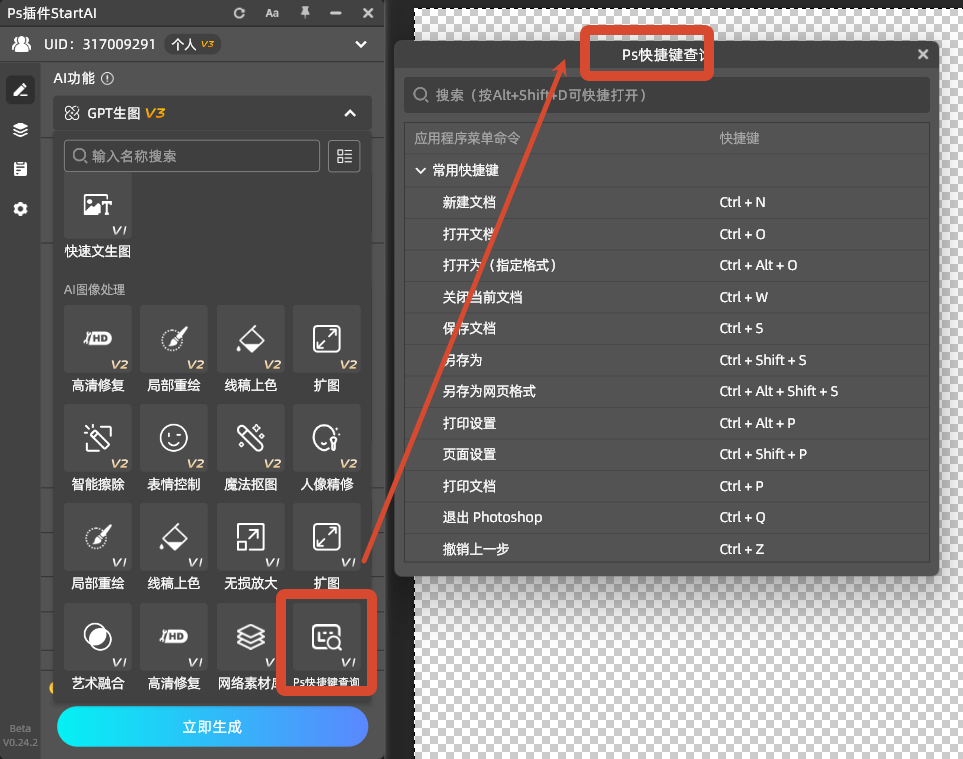Select the V1 高清修复 tool
Image resolution: width=963 pixels, height=759 pixels.
coord(174,647)
